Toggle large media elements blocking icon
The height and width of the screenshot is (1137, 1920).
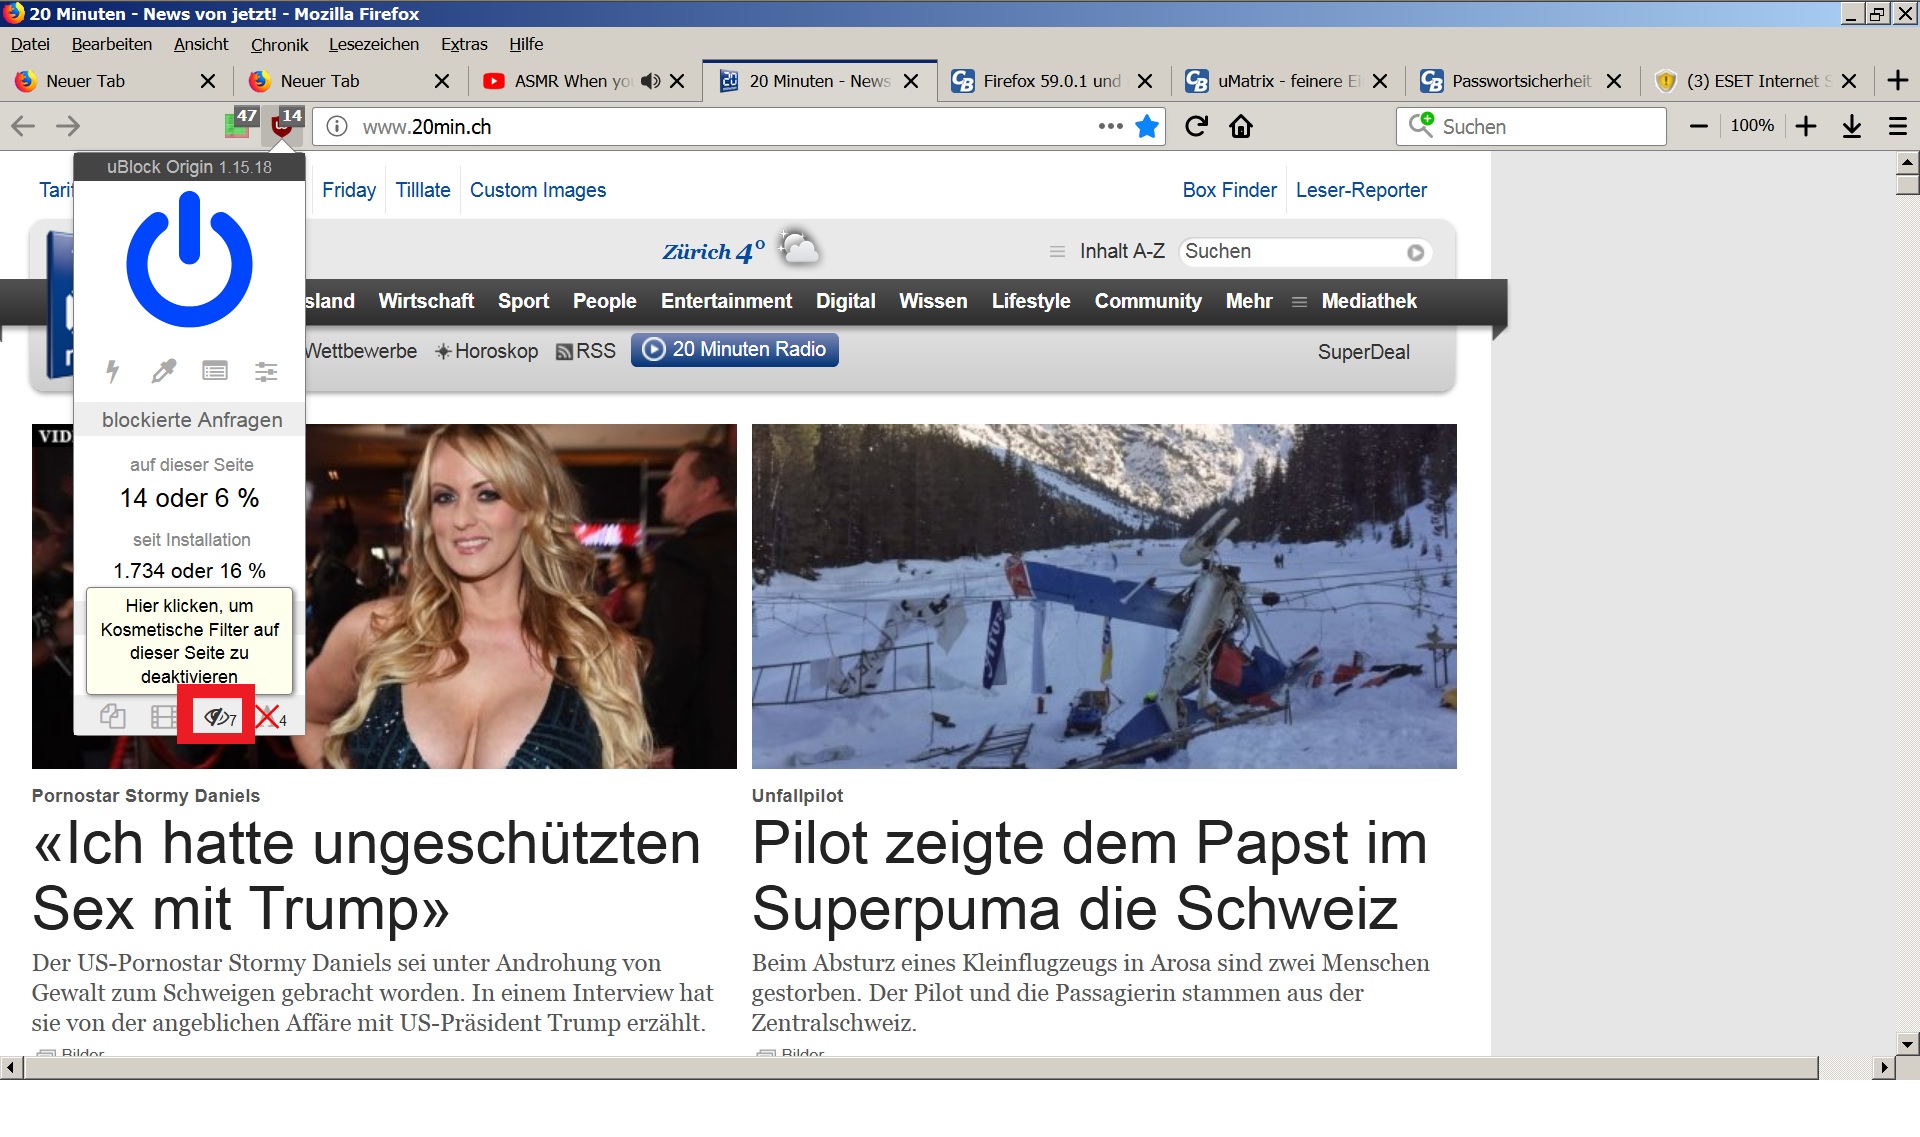[163, 716]
